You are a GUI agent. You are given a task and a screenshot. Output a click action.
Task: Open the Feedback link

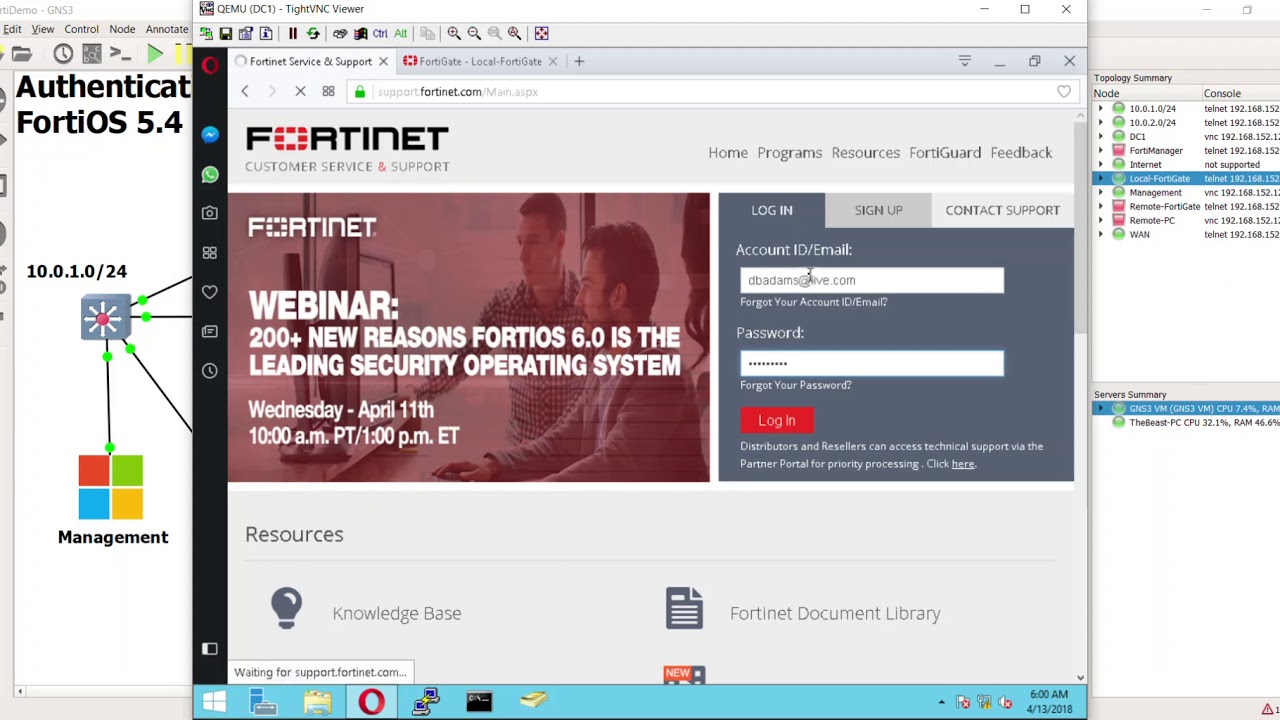pos(1021,153)
